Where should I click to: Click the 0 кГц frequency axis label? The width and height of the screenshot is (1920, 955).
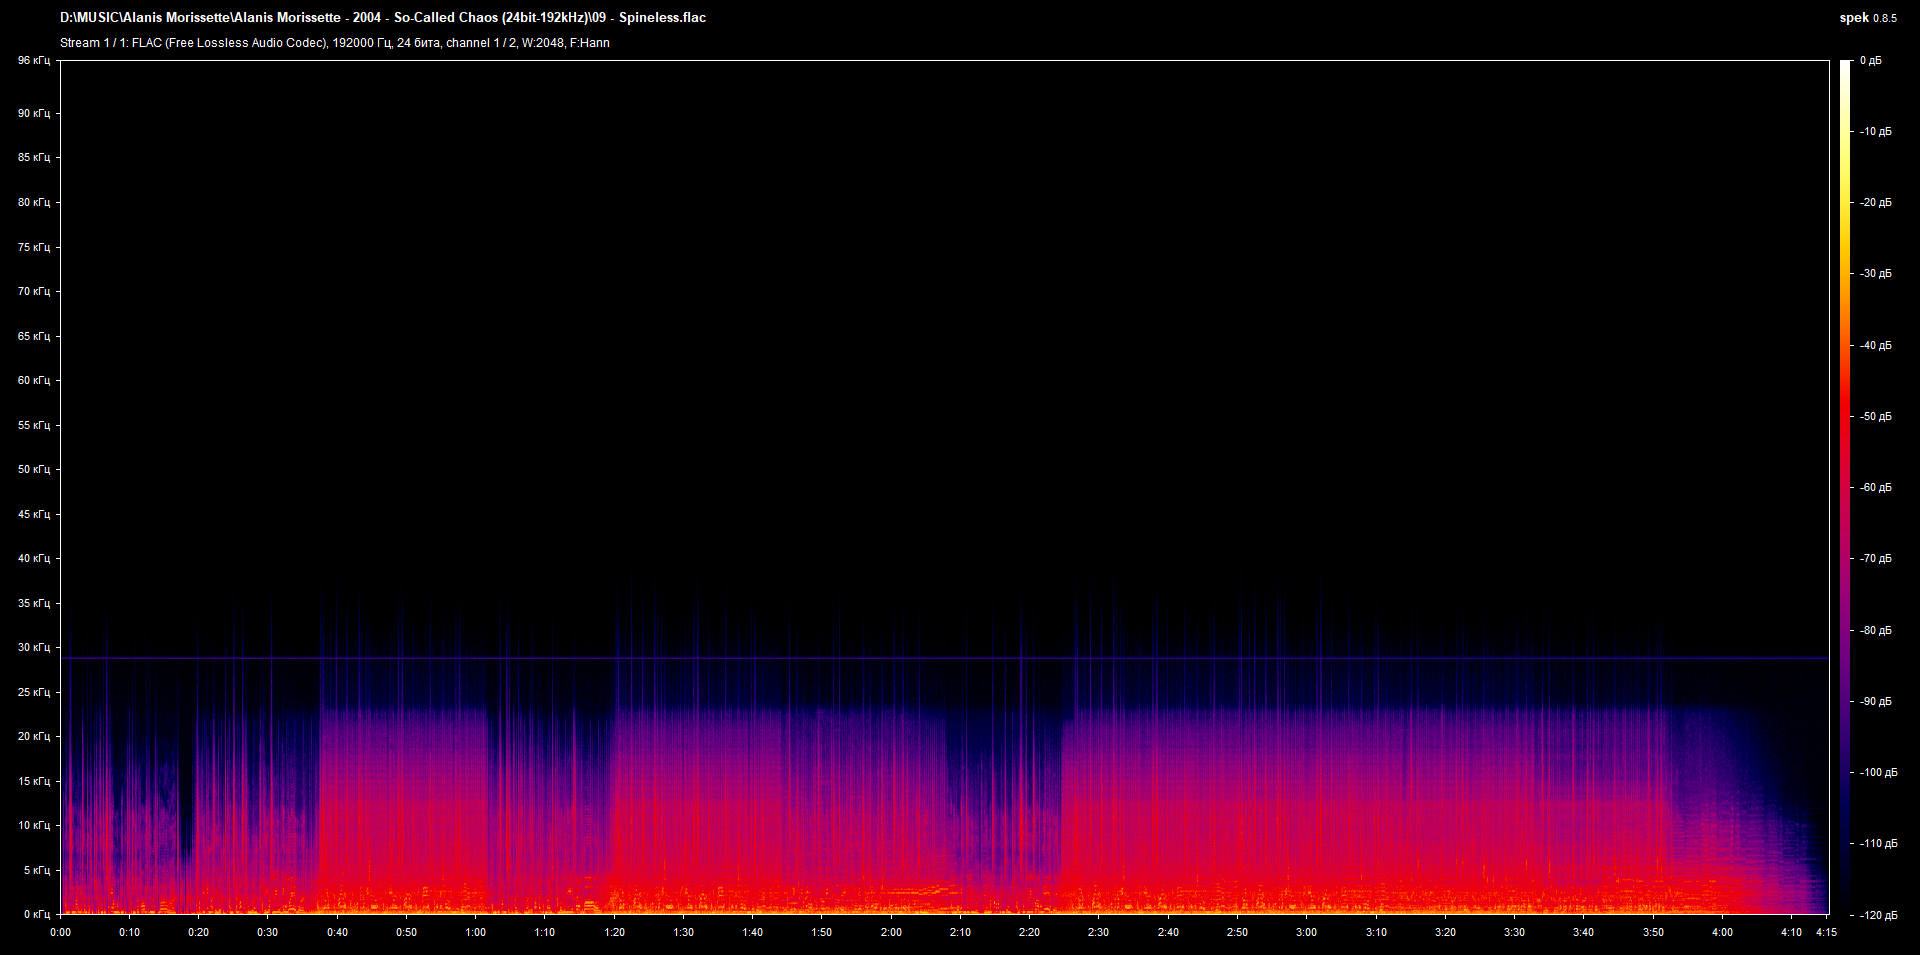pyautogui.click(x=36, y=914)
